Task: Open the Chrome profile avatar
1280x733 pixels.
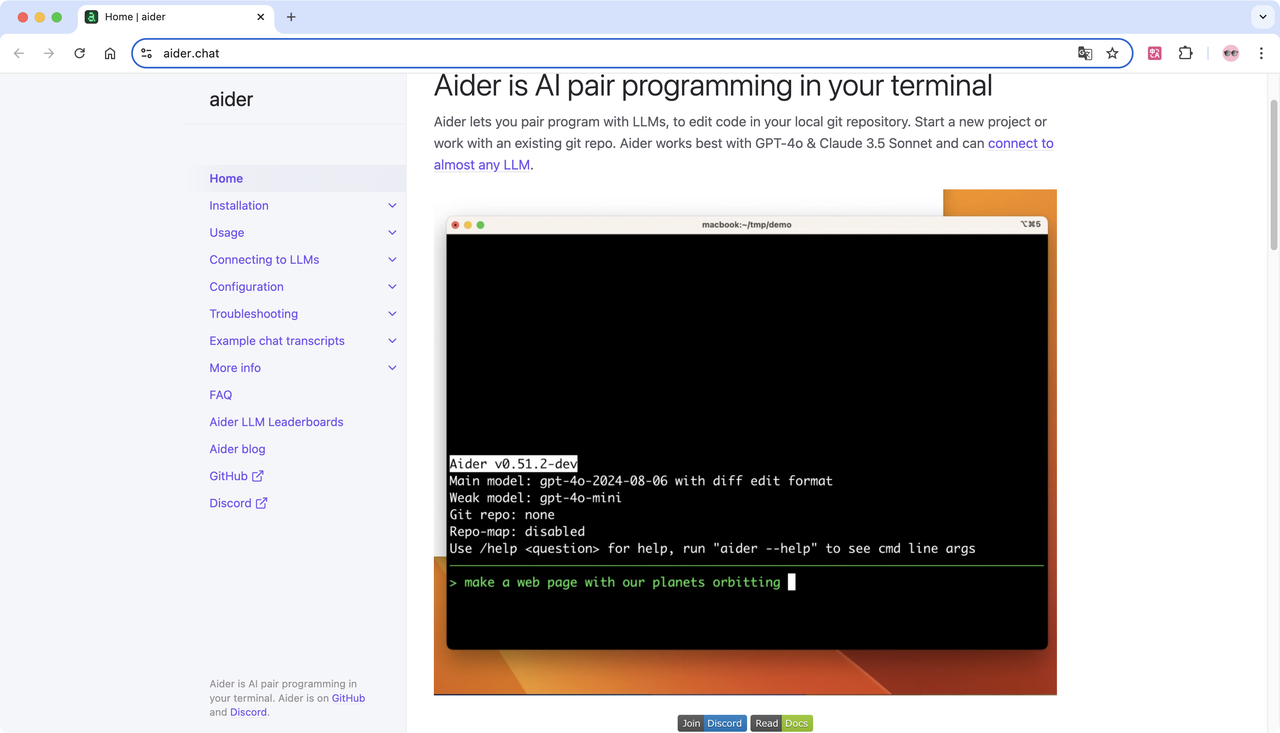Action: [x=1231, y=53]
